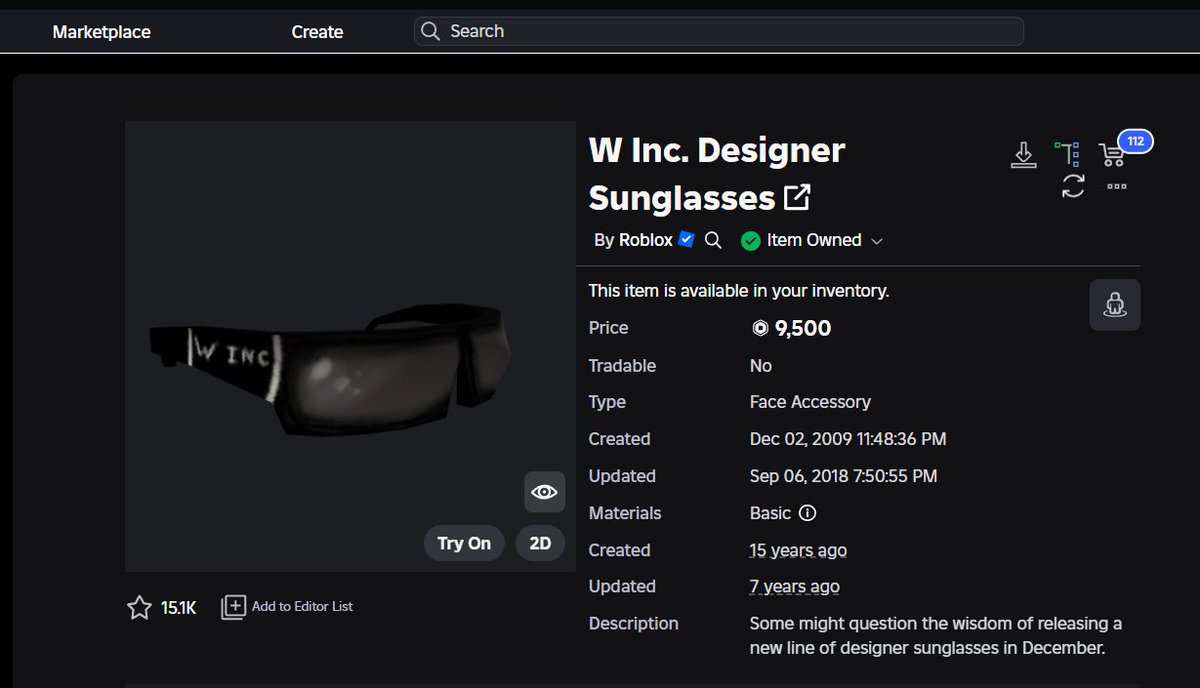The width and height of the screenshot is (1200, 688).
Task: Click Add to Editor List text
Action: (x=302, y=606)
